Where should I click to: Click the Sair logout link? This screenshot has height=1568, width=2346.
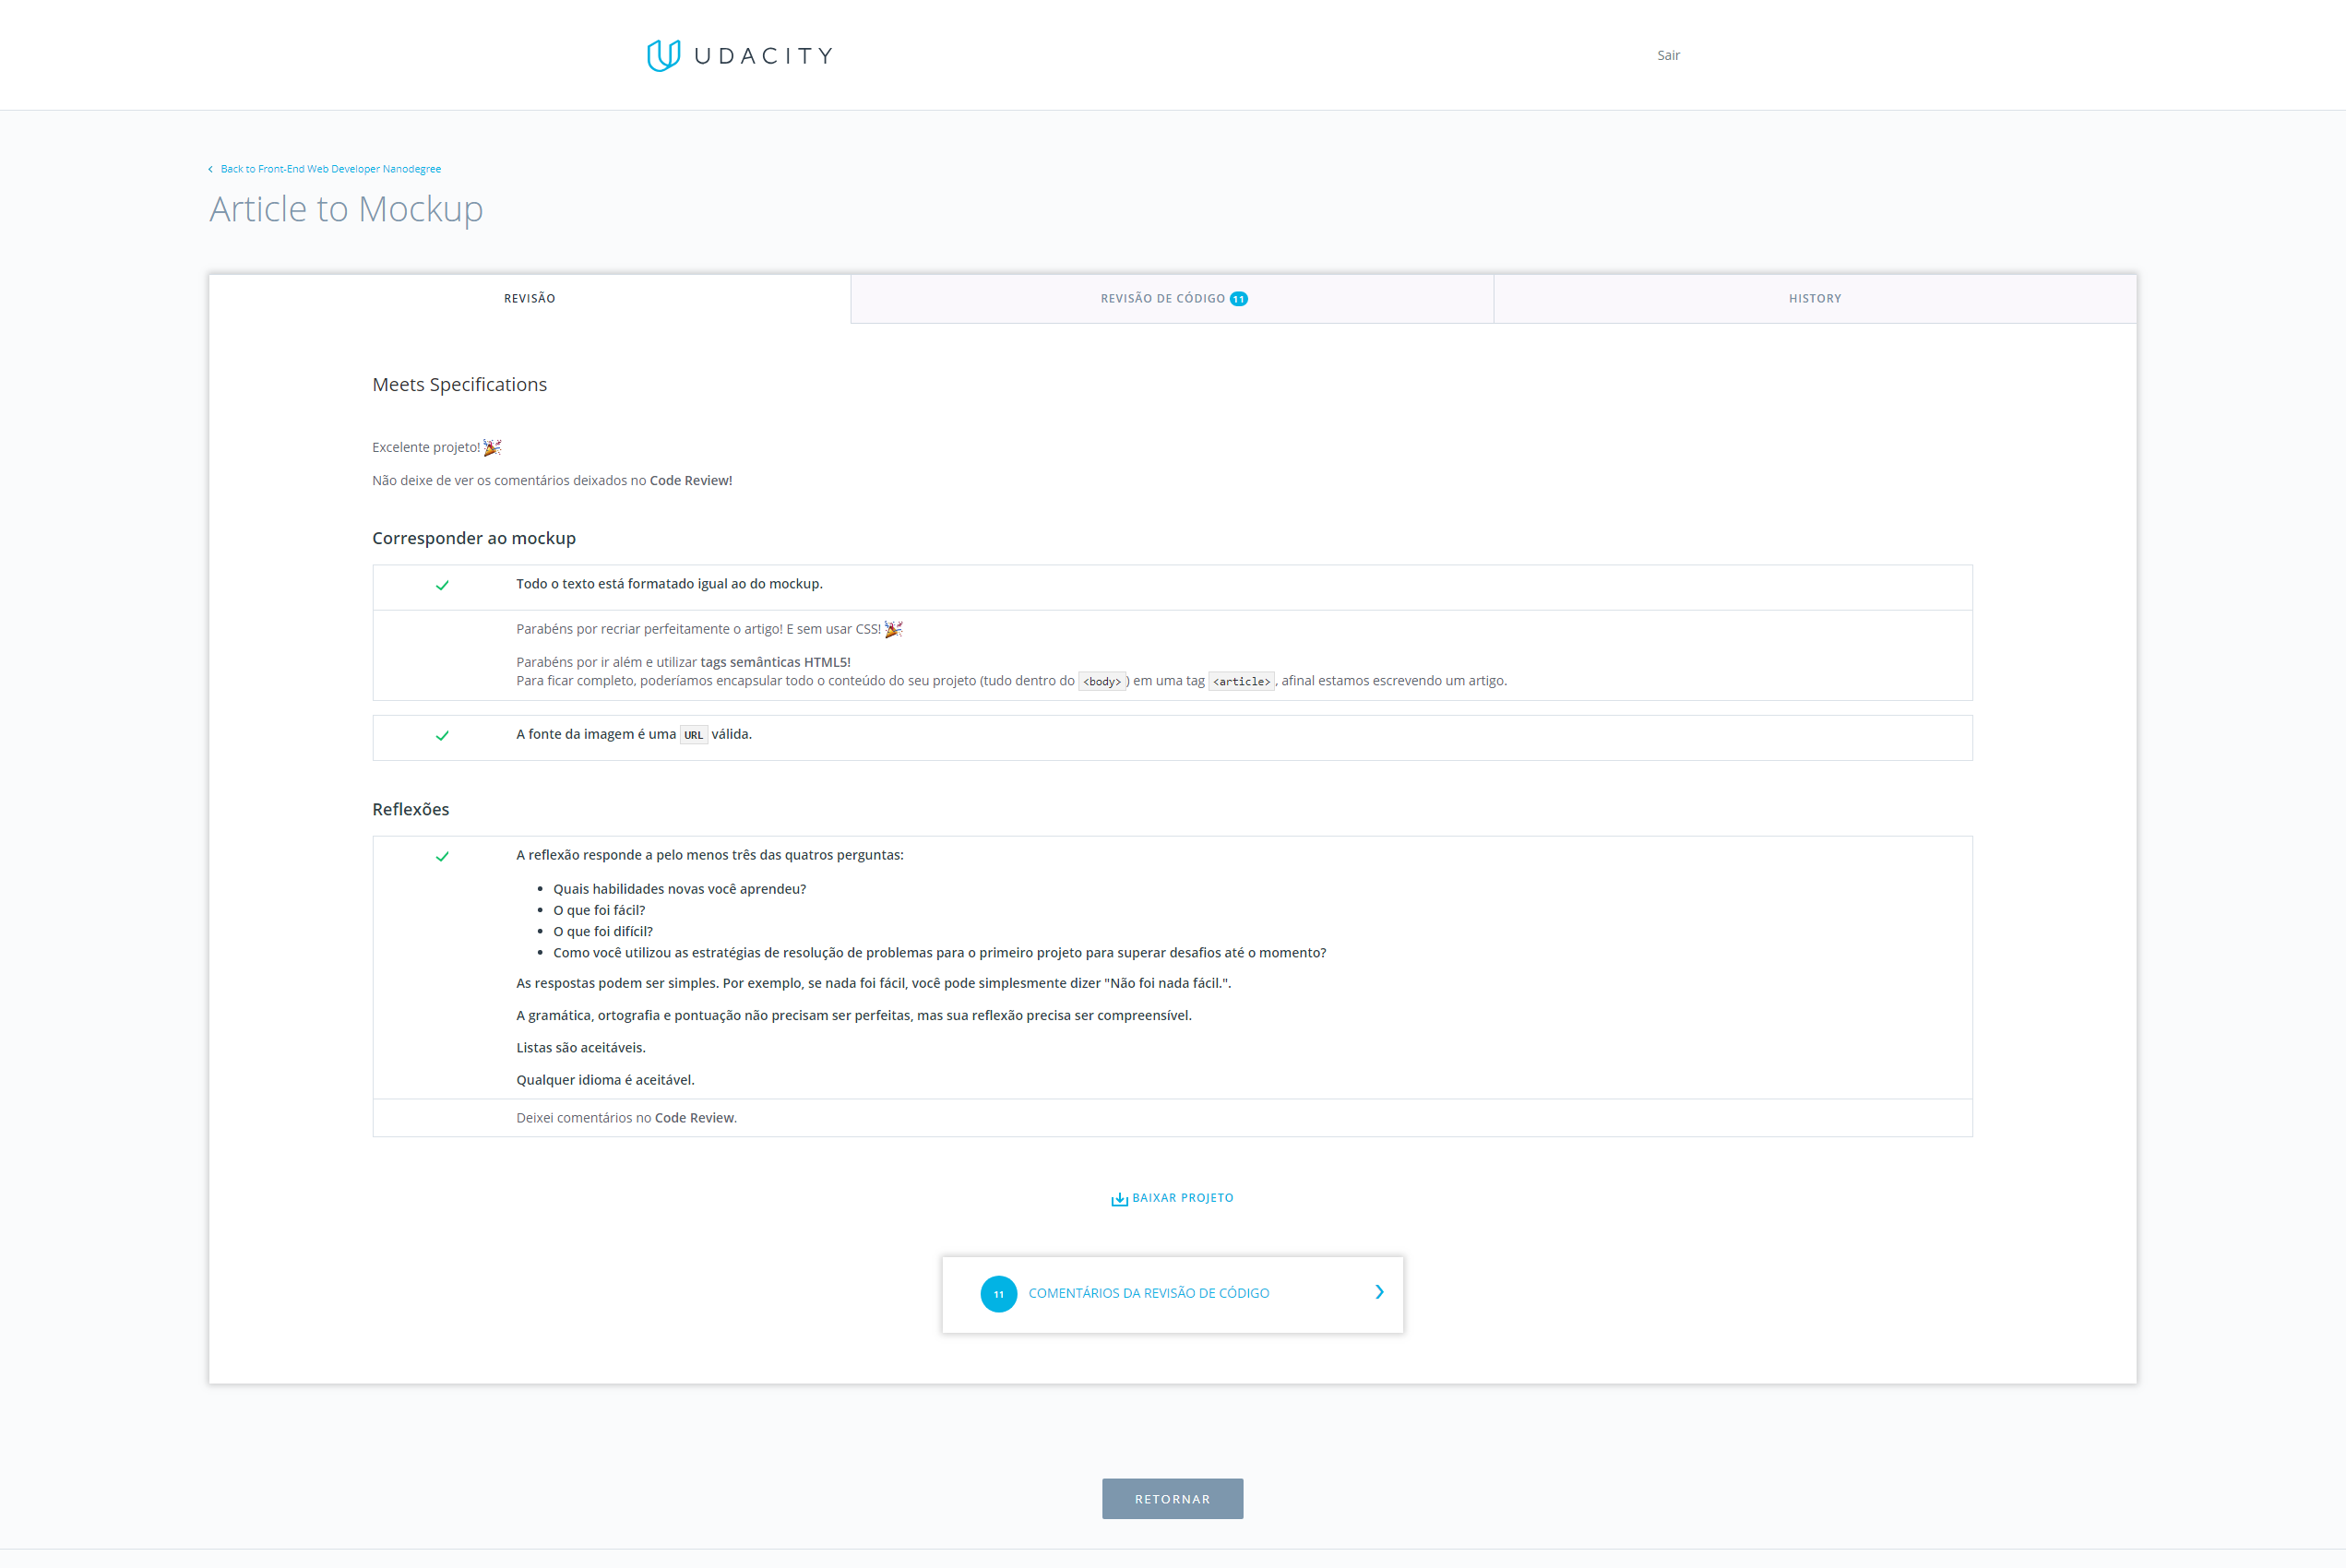(x=1668, y=55)
